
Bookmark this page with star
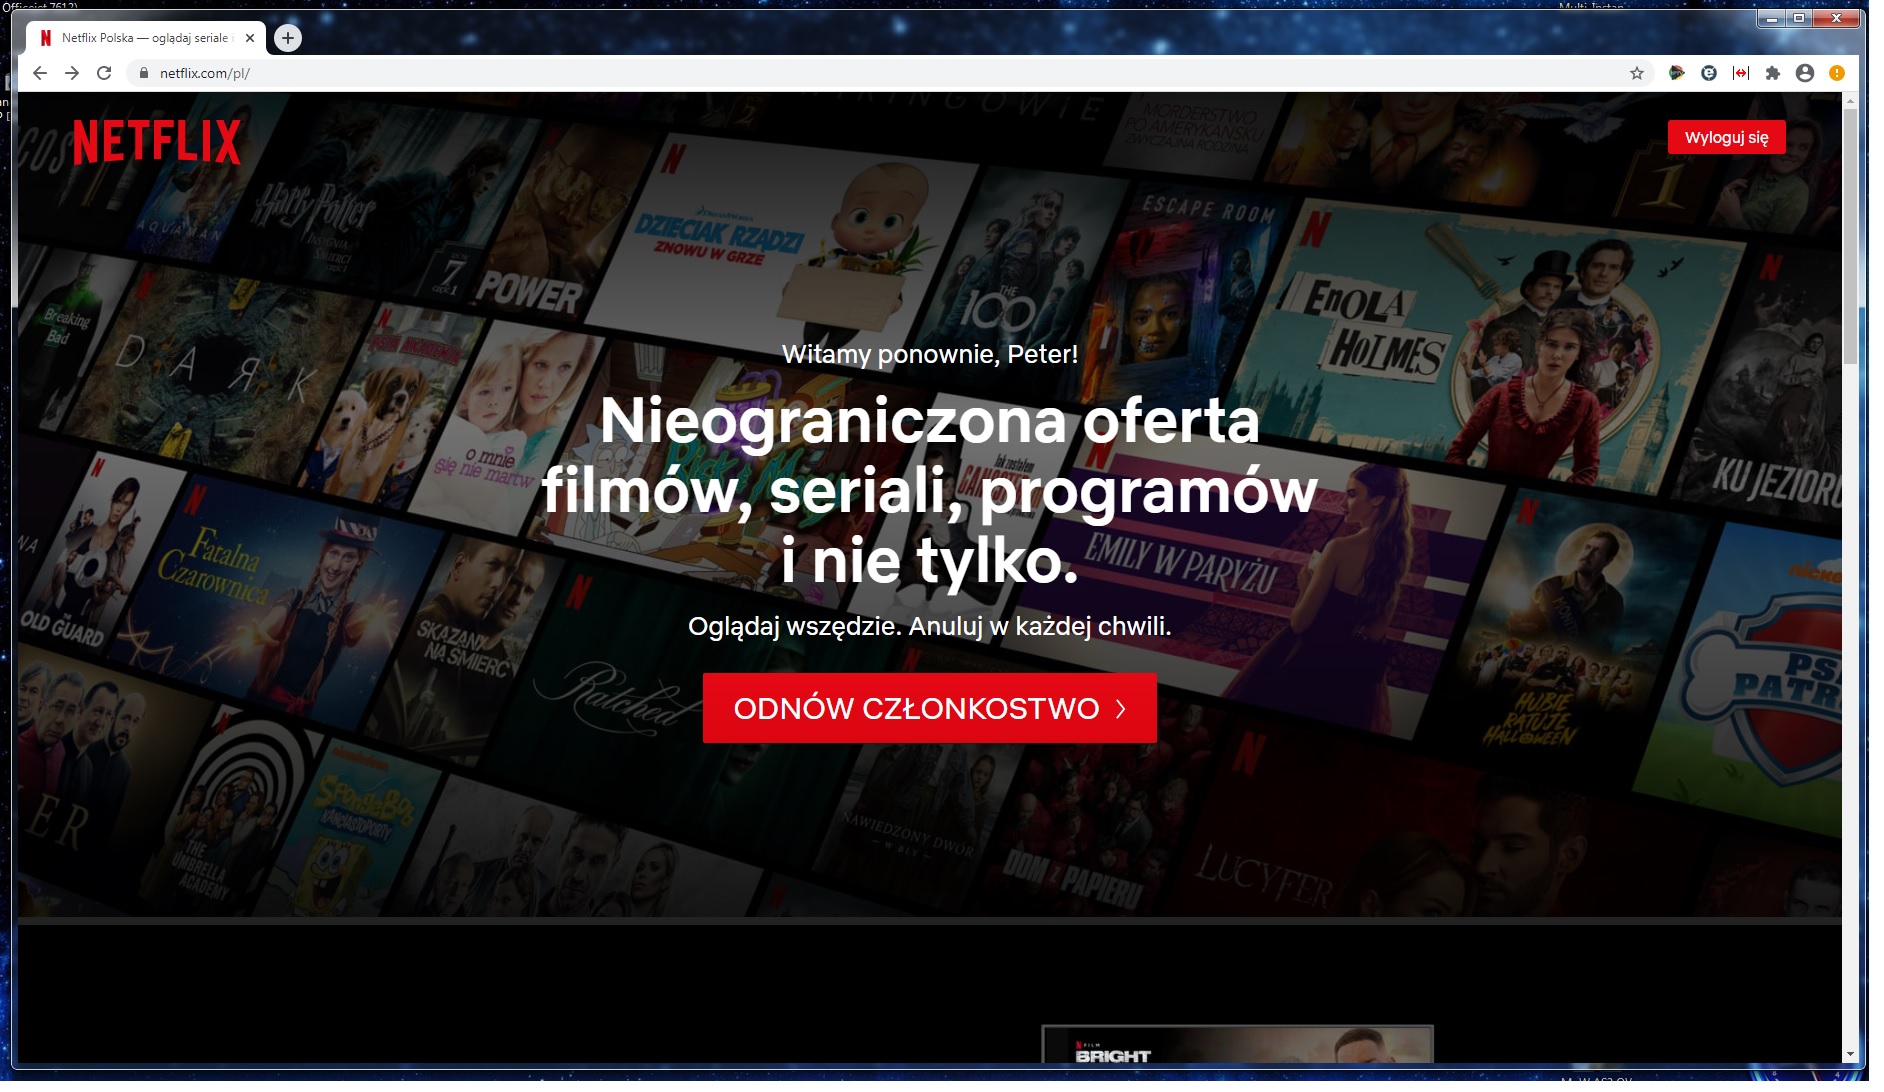1637,73
